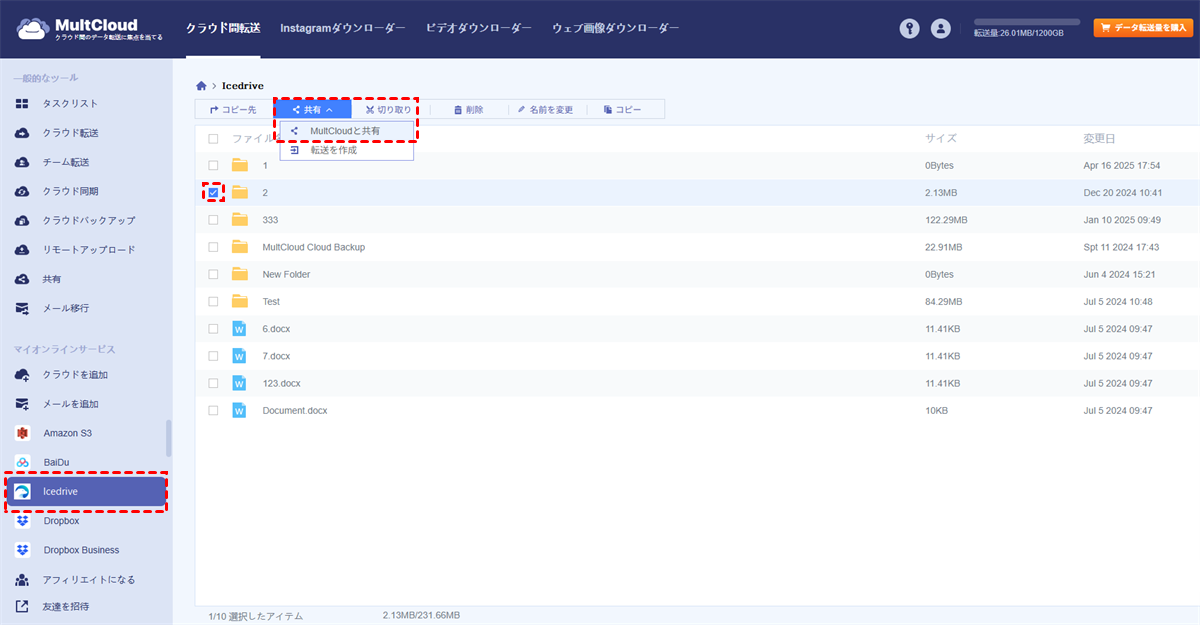Screen dimensions: 1200x625
Task: Click the data transfer usage bar
Action: (1026, 21)
